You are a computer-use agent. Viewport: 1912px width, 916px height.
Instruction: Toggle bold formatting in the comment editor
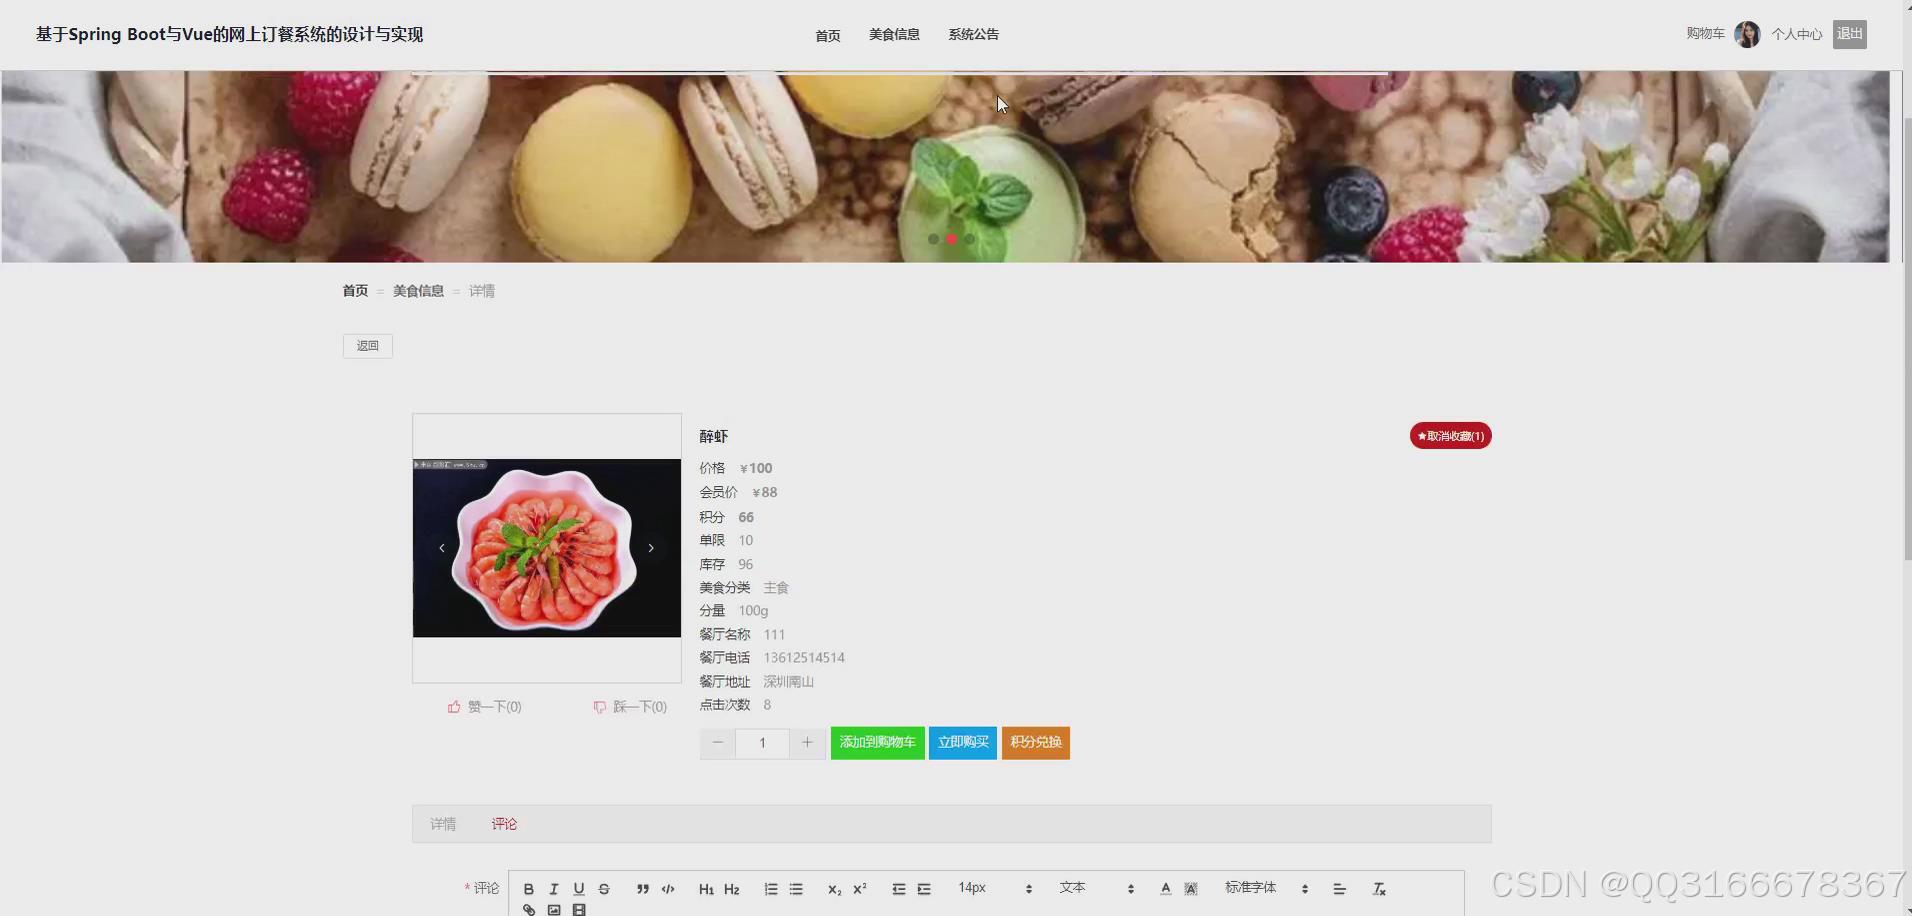(x=528, y=888)
